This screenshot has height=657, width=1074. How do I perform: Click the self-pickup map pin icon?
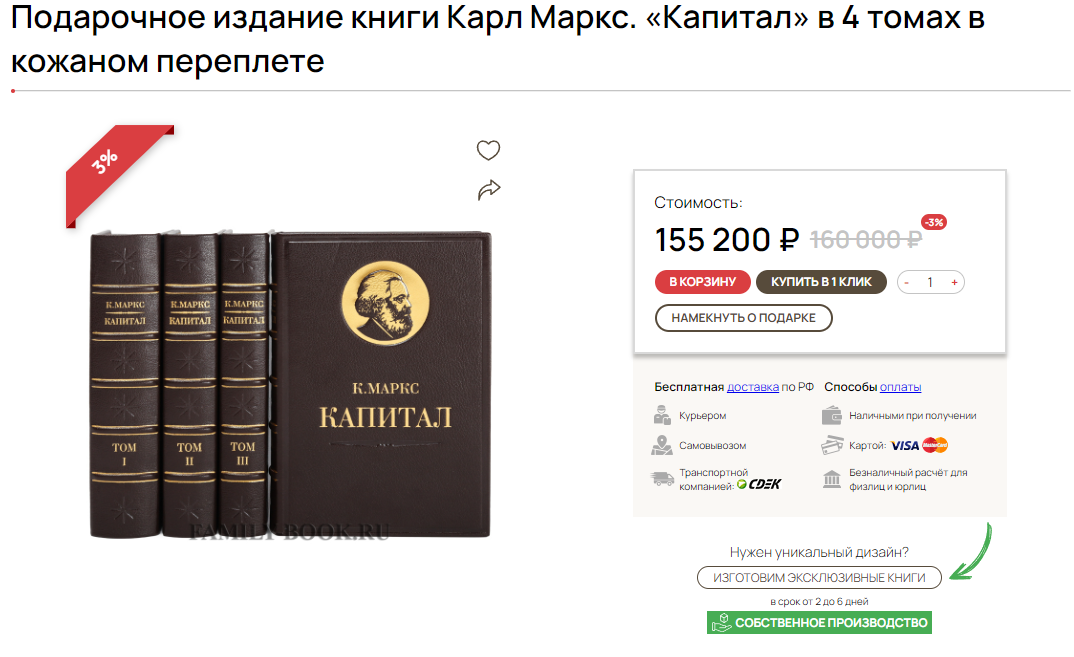662,445
